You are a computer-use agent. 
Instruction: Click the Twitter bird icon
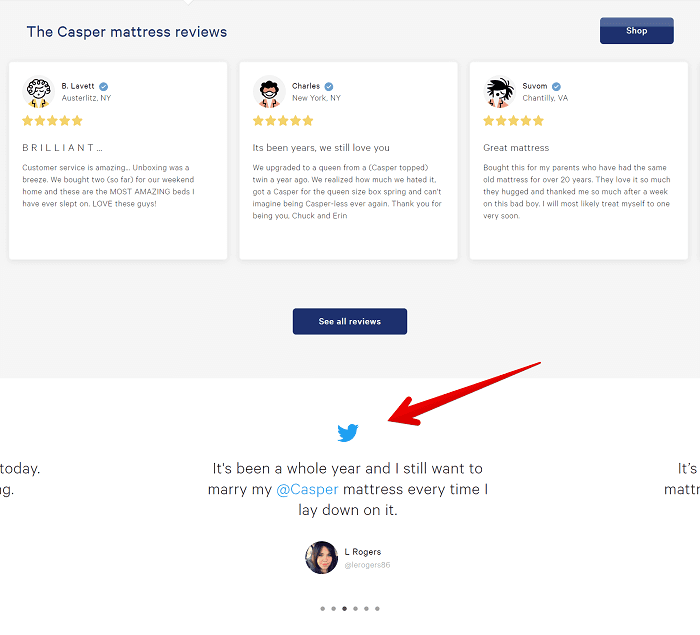(x=348, y=432)
